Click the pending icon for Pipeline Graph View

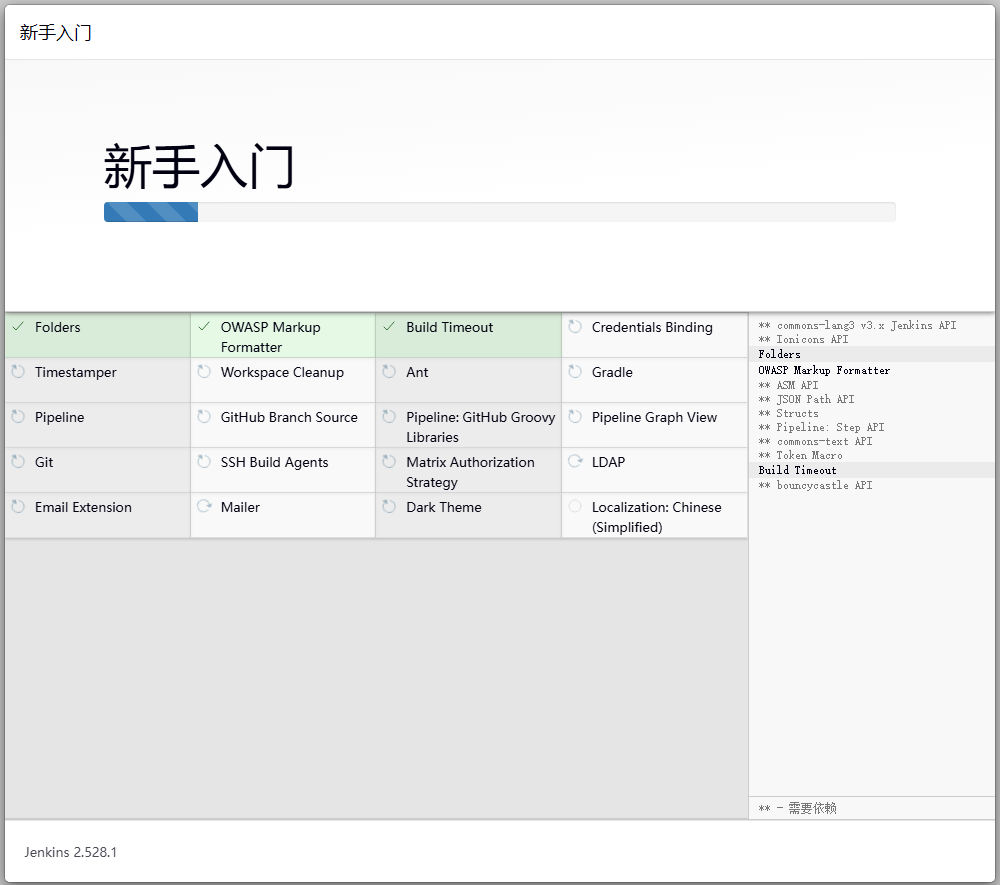click(x=575, y=416)
